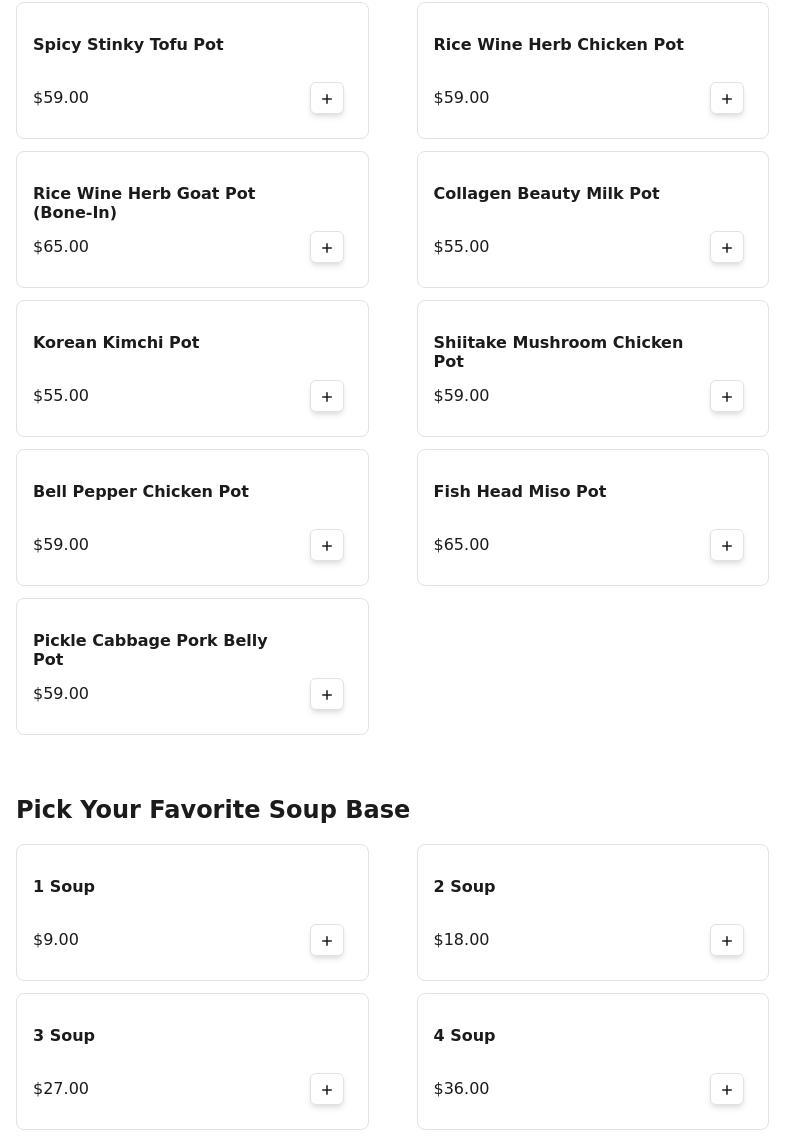Viewport: 785px width, 1147px height.
Task: Add Korean Kimchi Pot to order
Action: (327, 396)
